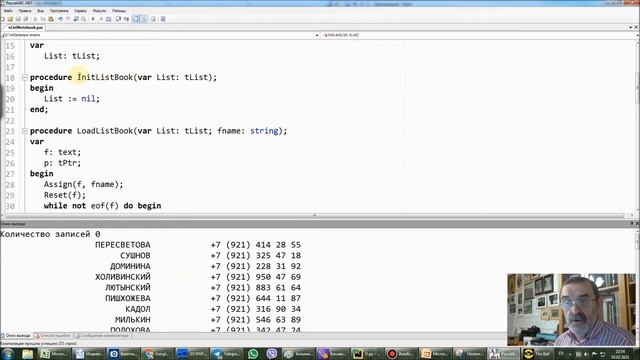The width and height of the screenshot is (640, 360).
Task: Click the 'while not eof(f) do begin' line
Action: (x=102, y=206)
